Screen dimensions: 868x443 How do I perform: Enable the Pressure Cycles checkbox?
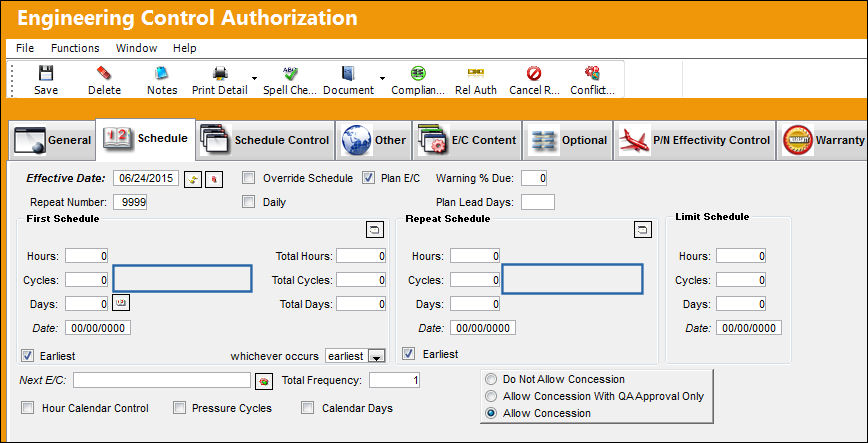(x=179, y=408)
